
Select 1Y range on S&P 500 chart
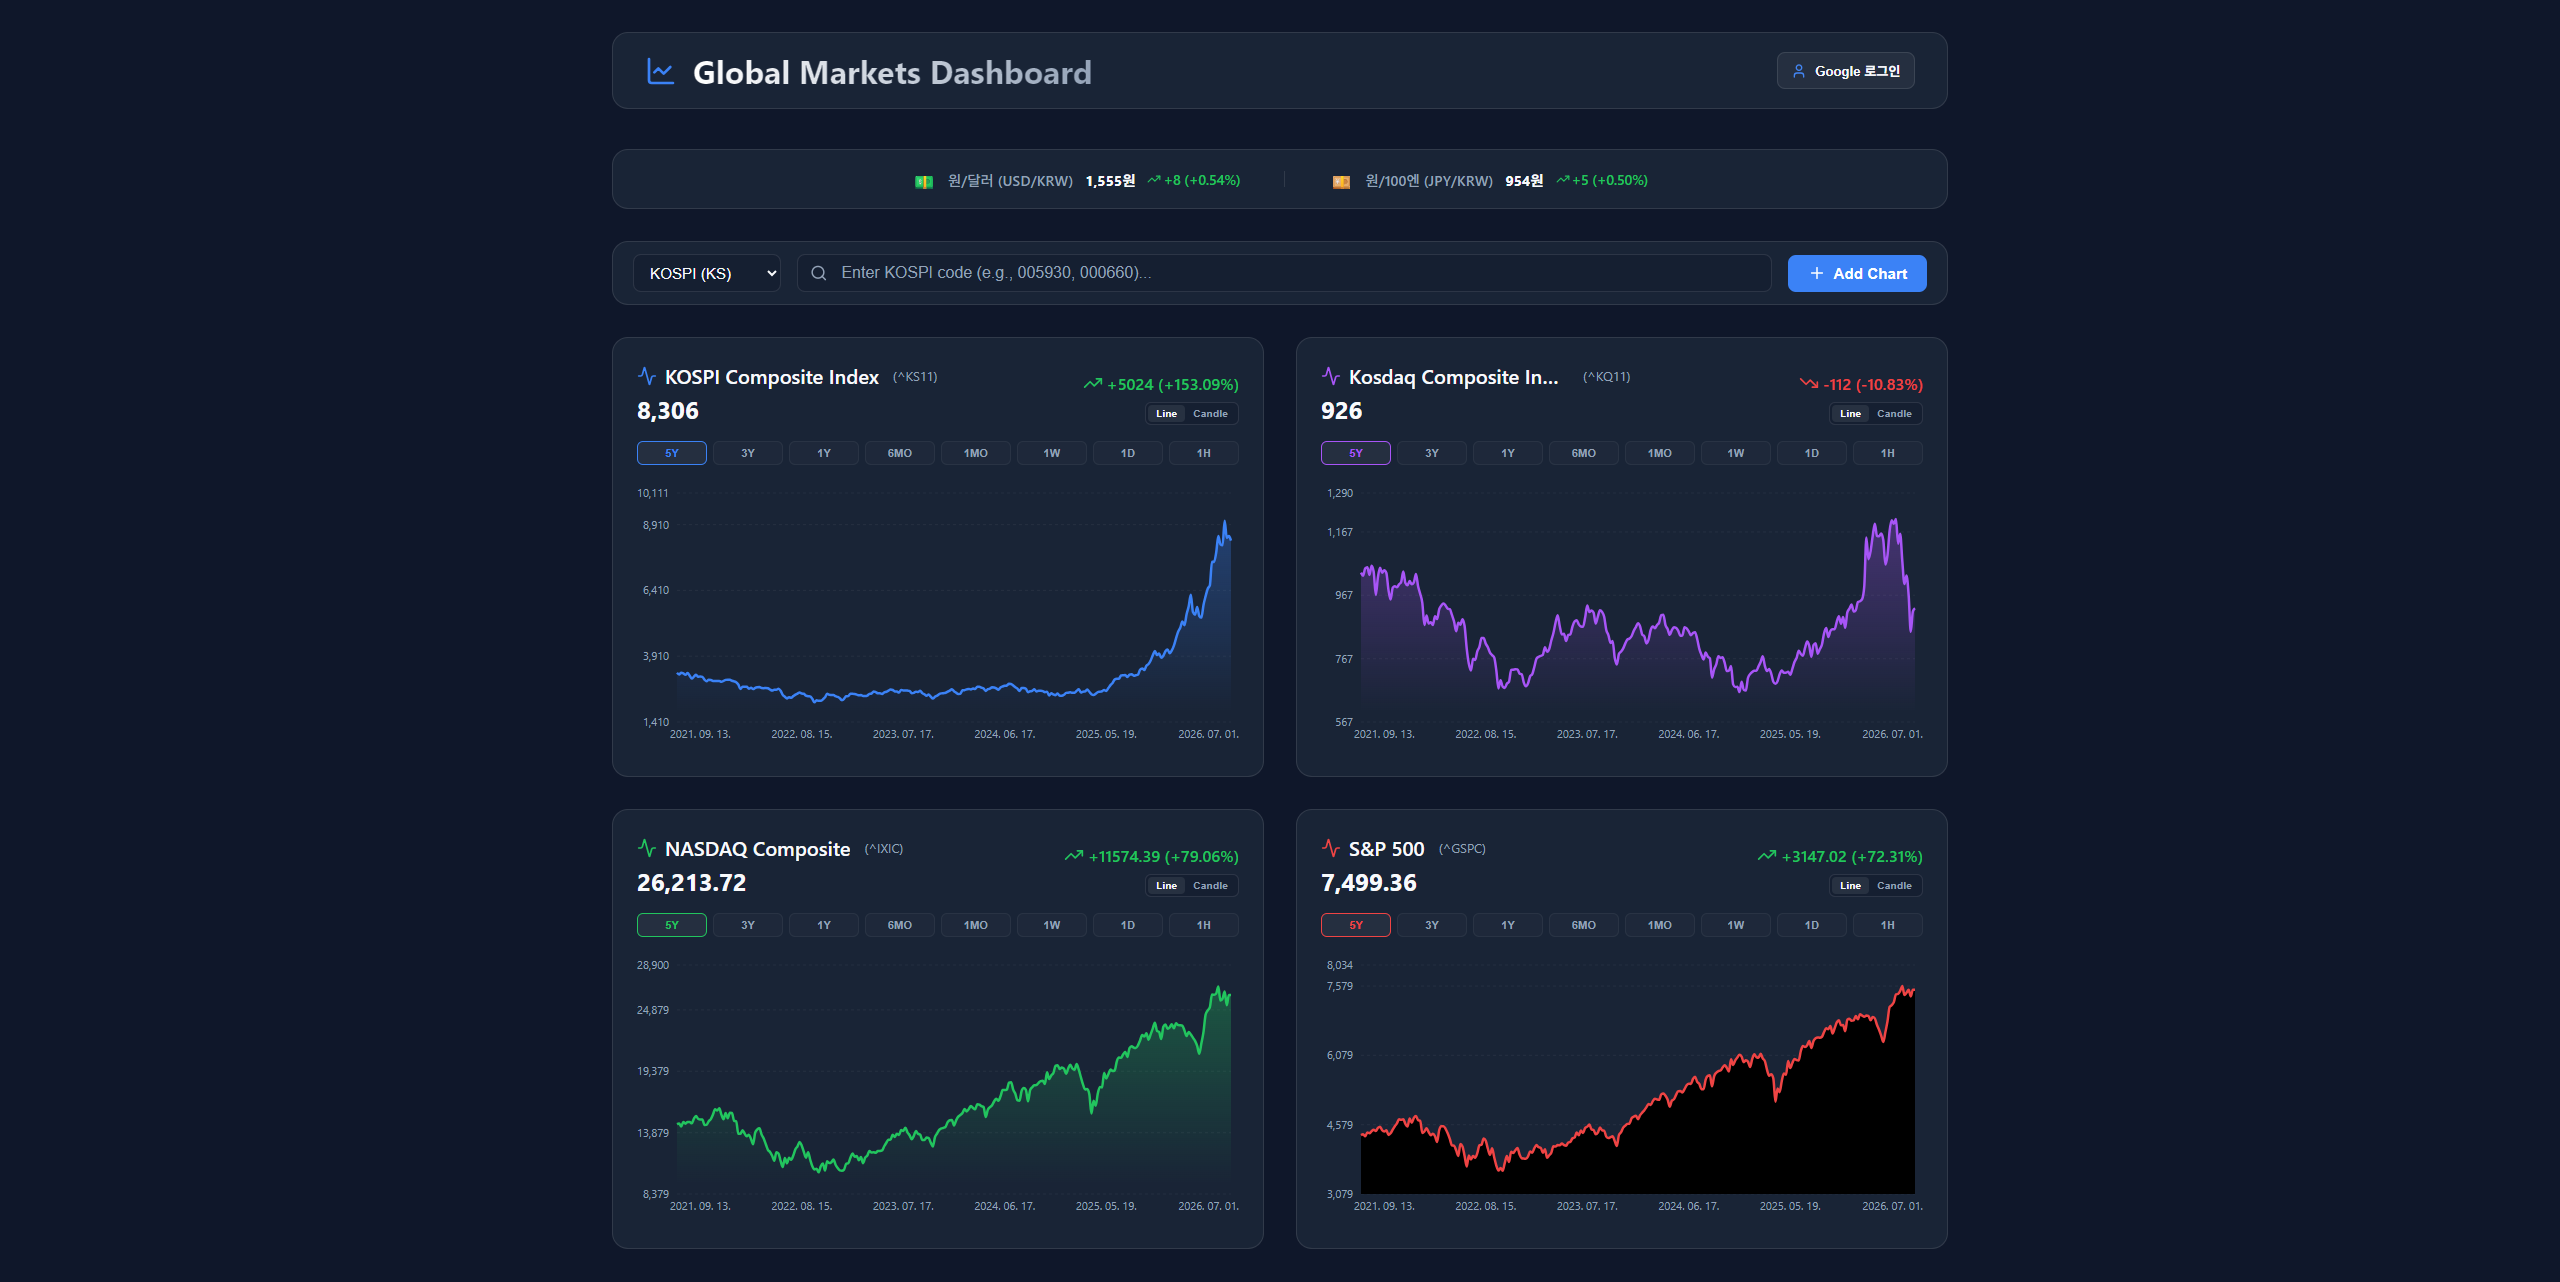point(1508,925)
